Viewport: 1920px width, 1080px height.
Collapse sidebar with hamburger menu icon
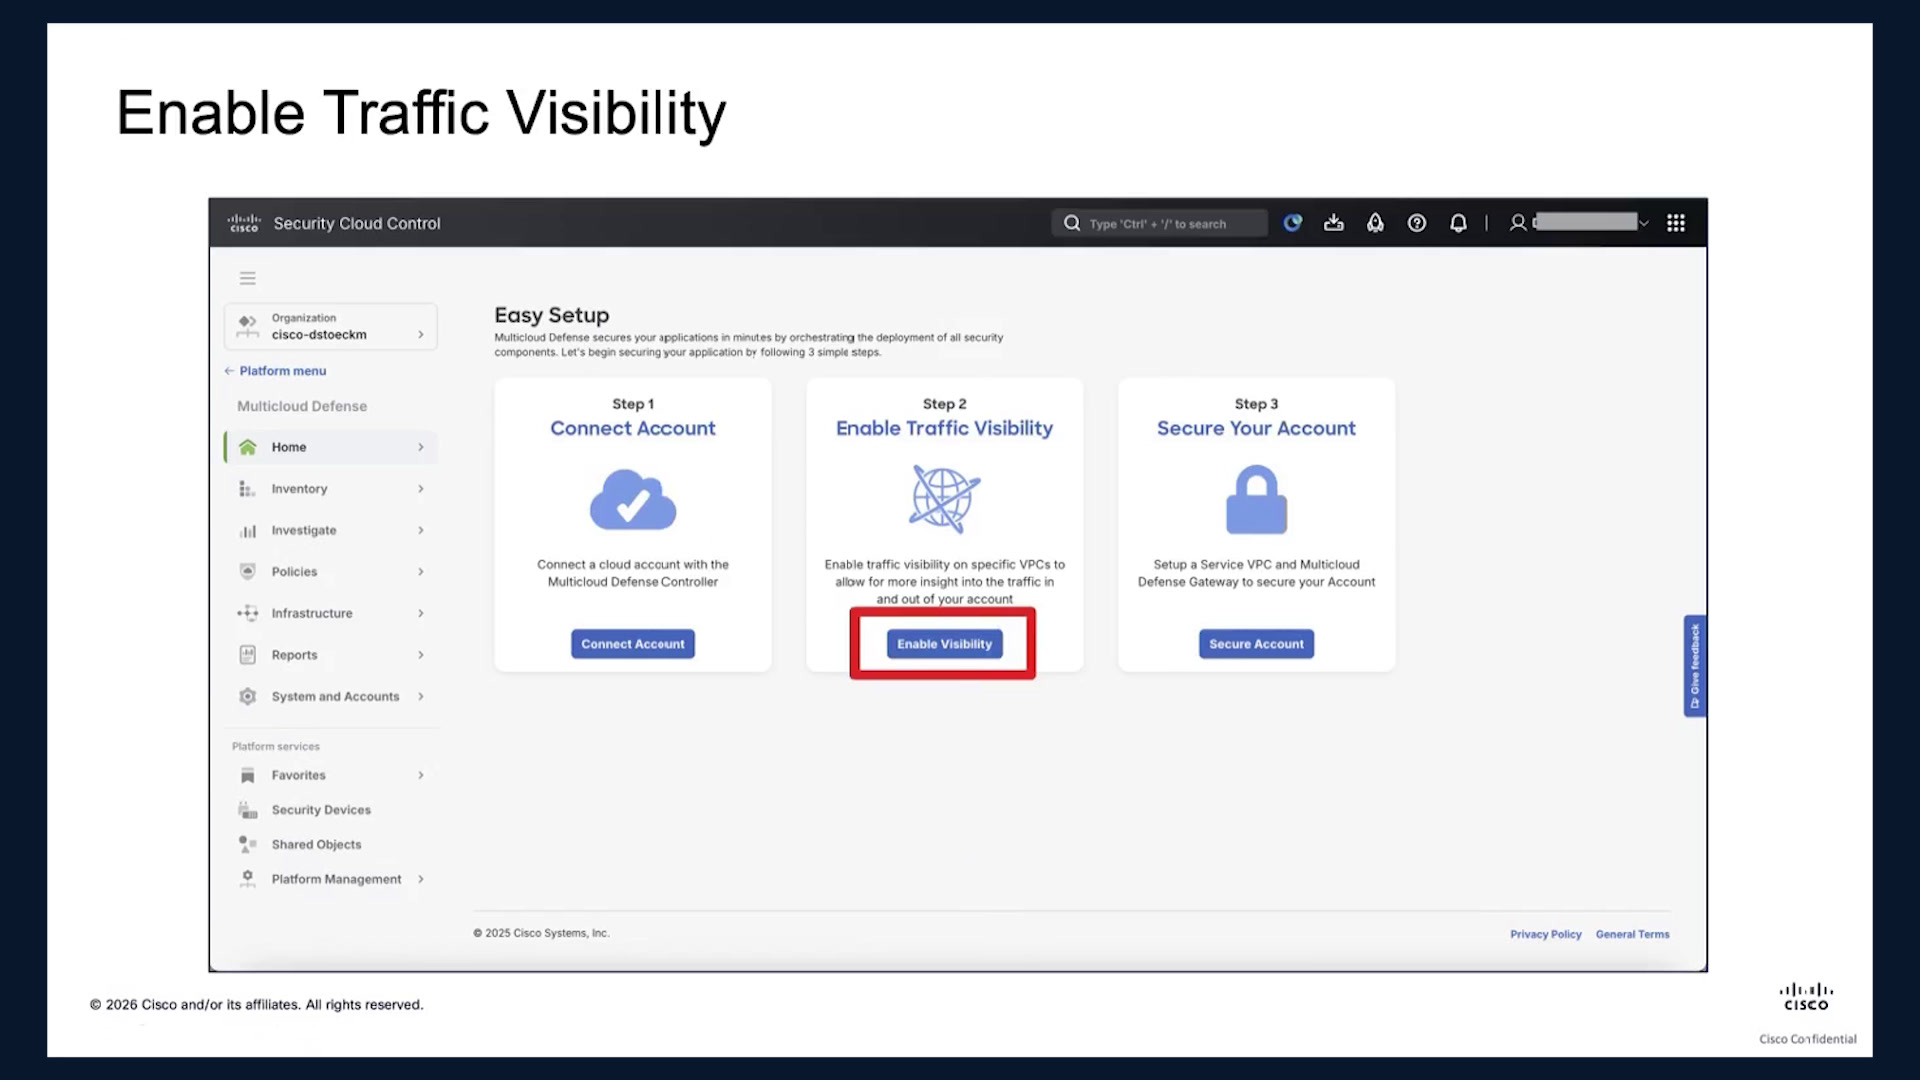tap(248, 278)
